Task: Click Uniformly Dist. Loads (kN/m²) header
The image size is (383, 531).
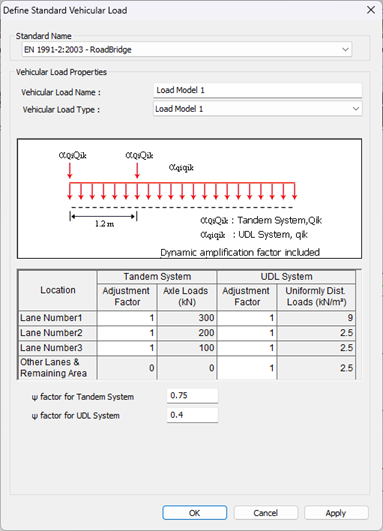Action: [x=316, y=296]
